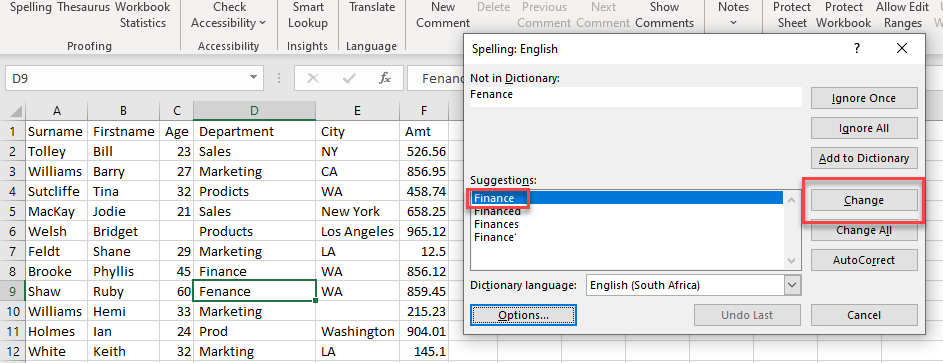This screenshot has height=363, width=943.
Task: Click the Translate command
Action: (x=372, y=8)
